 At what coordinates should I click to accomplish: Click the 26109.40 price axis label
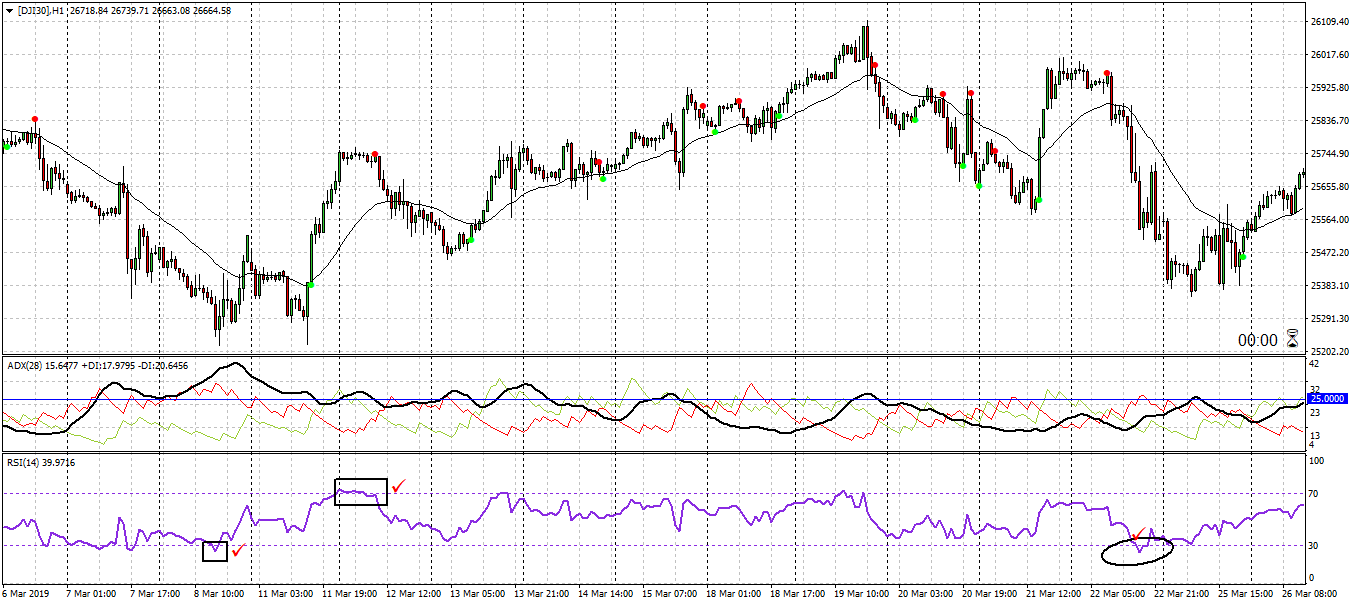pyautogui.click(x=1329, y=21)
